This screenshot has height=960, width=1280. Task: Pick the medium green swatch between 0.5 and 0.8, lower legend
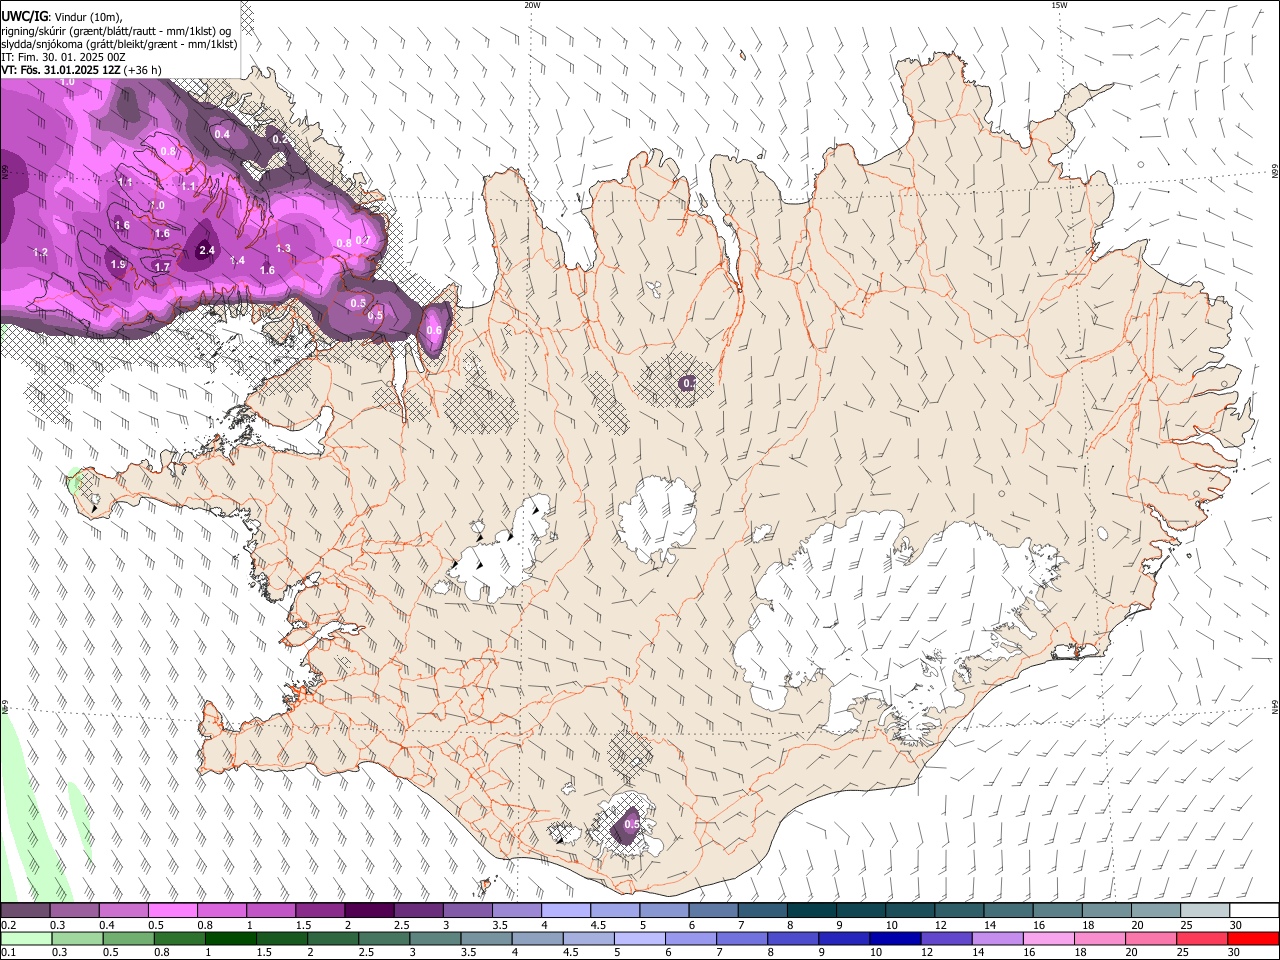[x=128, y=938]
